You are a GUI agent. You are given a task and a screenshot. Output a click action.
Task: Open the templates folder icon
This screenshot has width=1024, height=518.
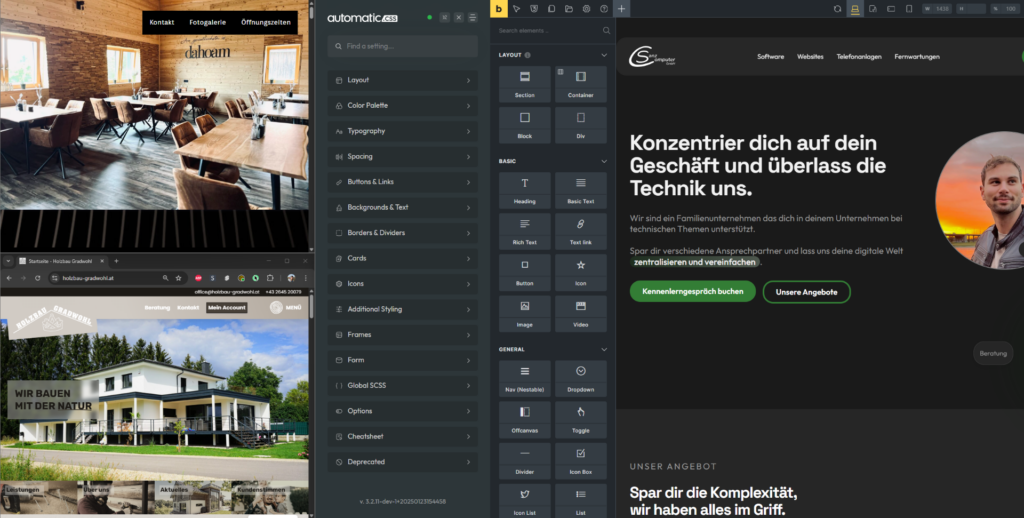568,9
